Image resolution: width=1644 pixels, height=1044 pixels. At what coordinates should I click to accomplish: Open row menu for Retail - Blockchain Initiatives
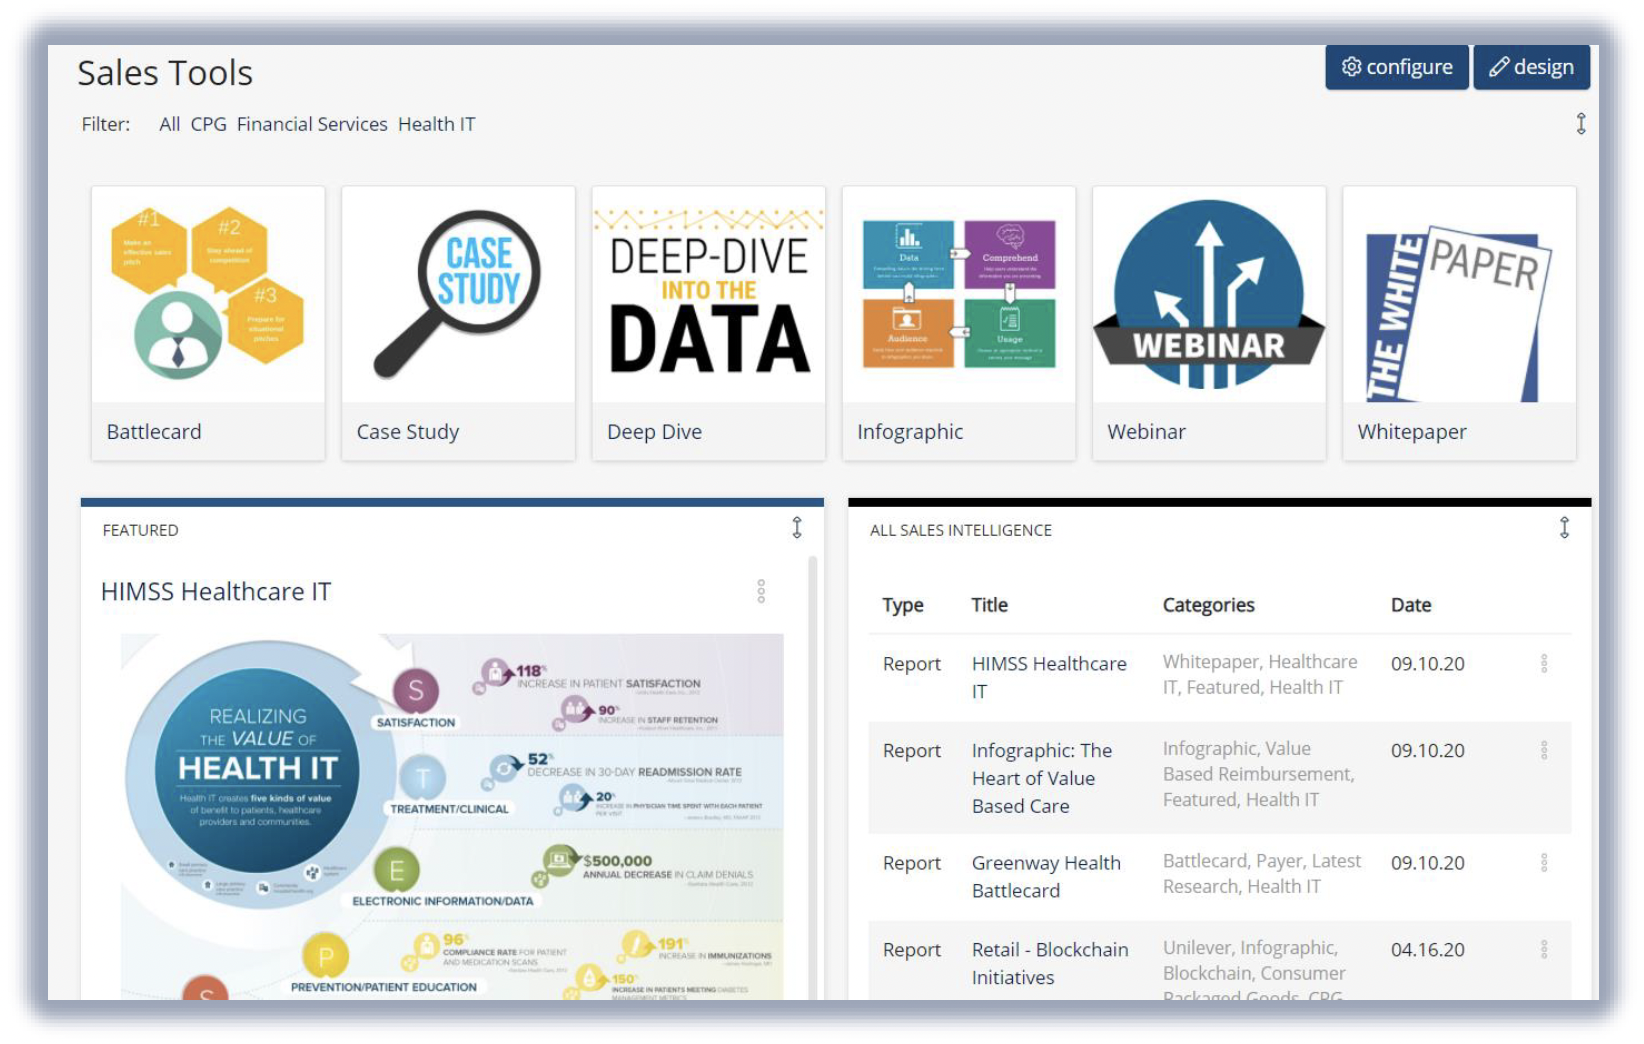pos(1544,950)
